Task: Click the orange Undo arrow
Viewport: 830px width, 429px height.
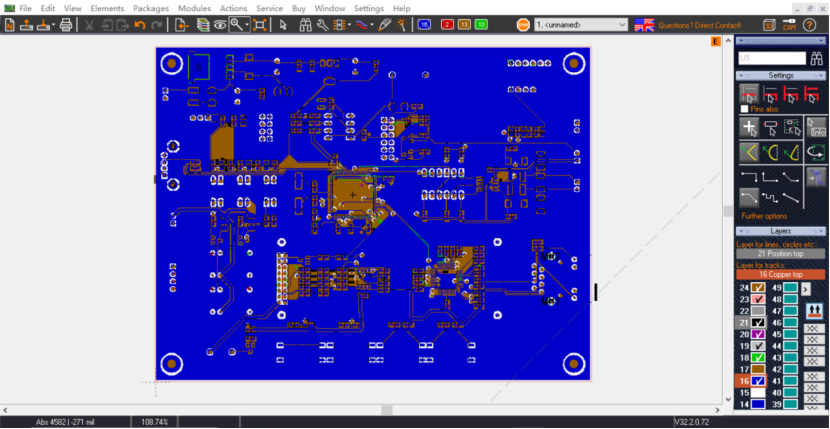Action: [x=140, y=24]
